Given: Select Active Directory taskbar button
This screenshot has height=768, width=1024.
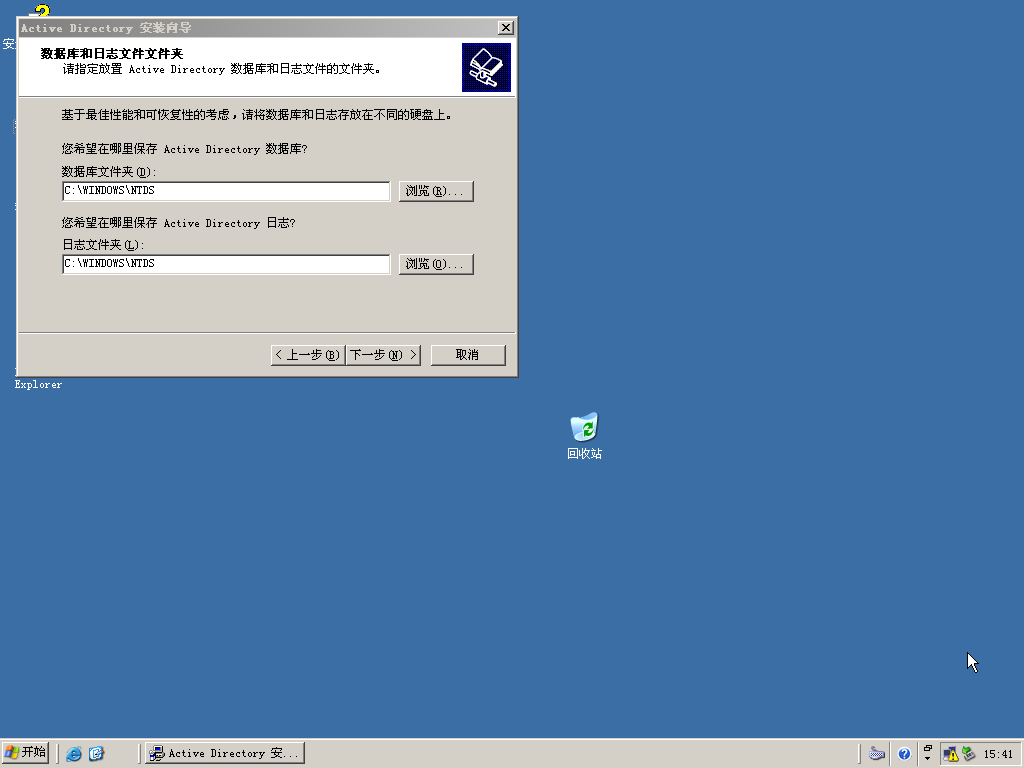Looking at the screenshot, I should 225,753.
